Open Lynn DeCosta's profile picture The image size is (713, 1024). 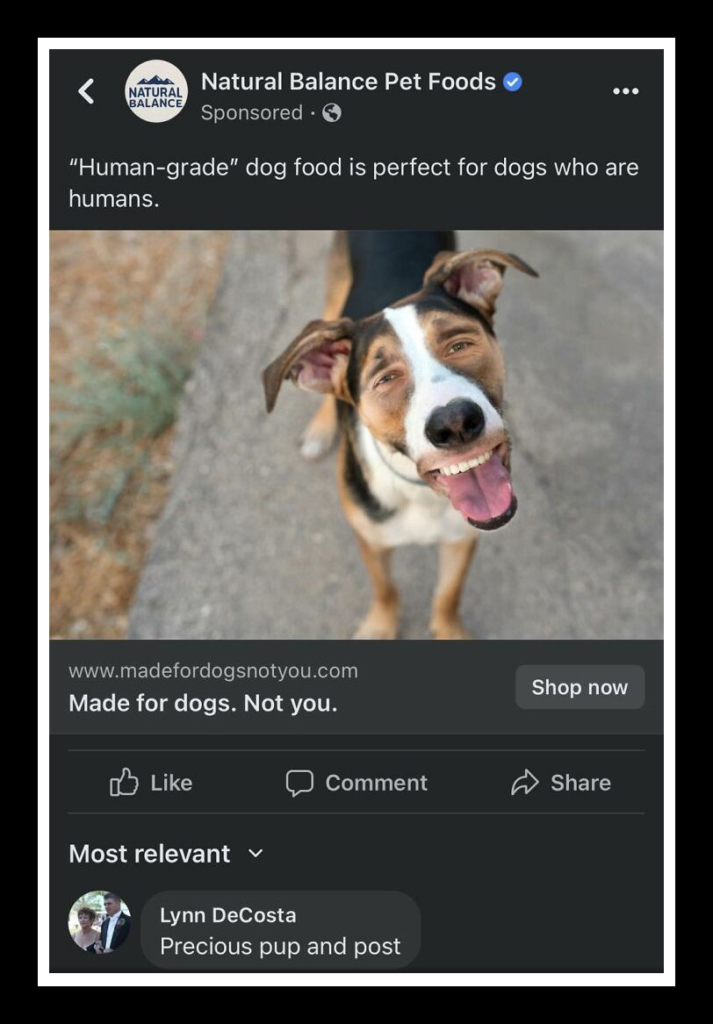click(x=99, y=922)
